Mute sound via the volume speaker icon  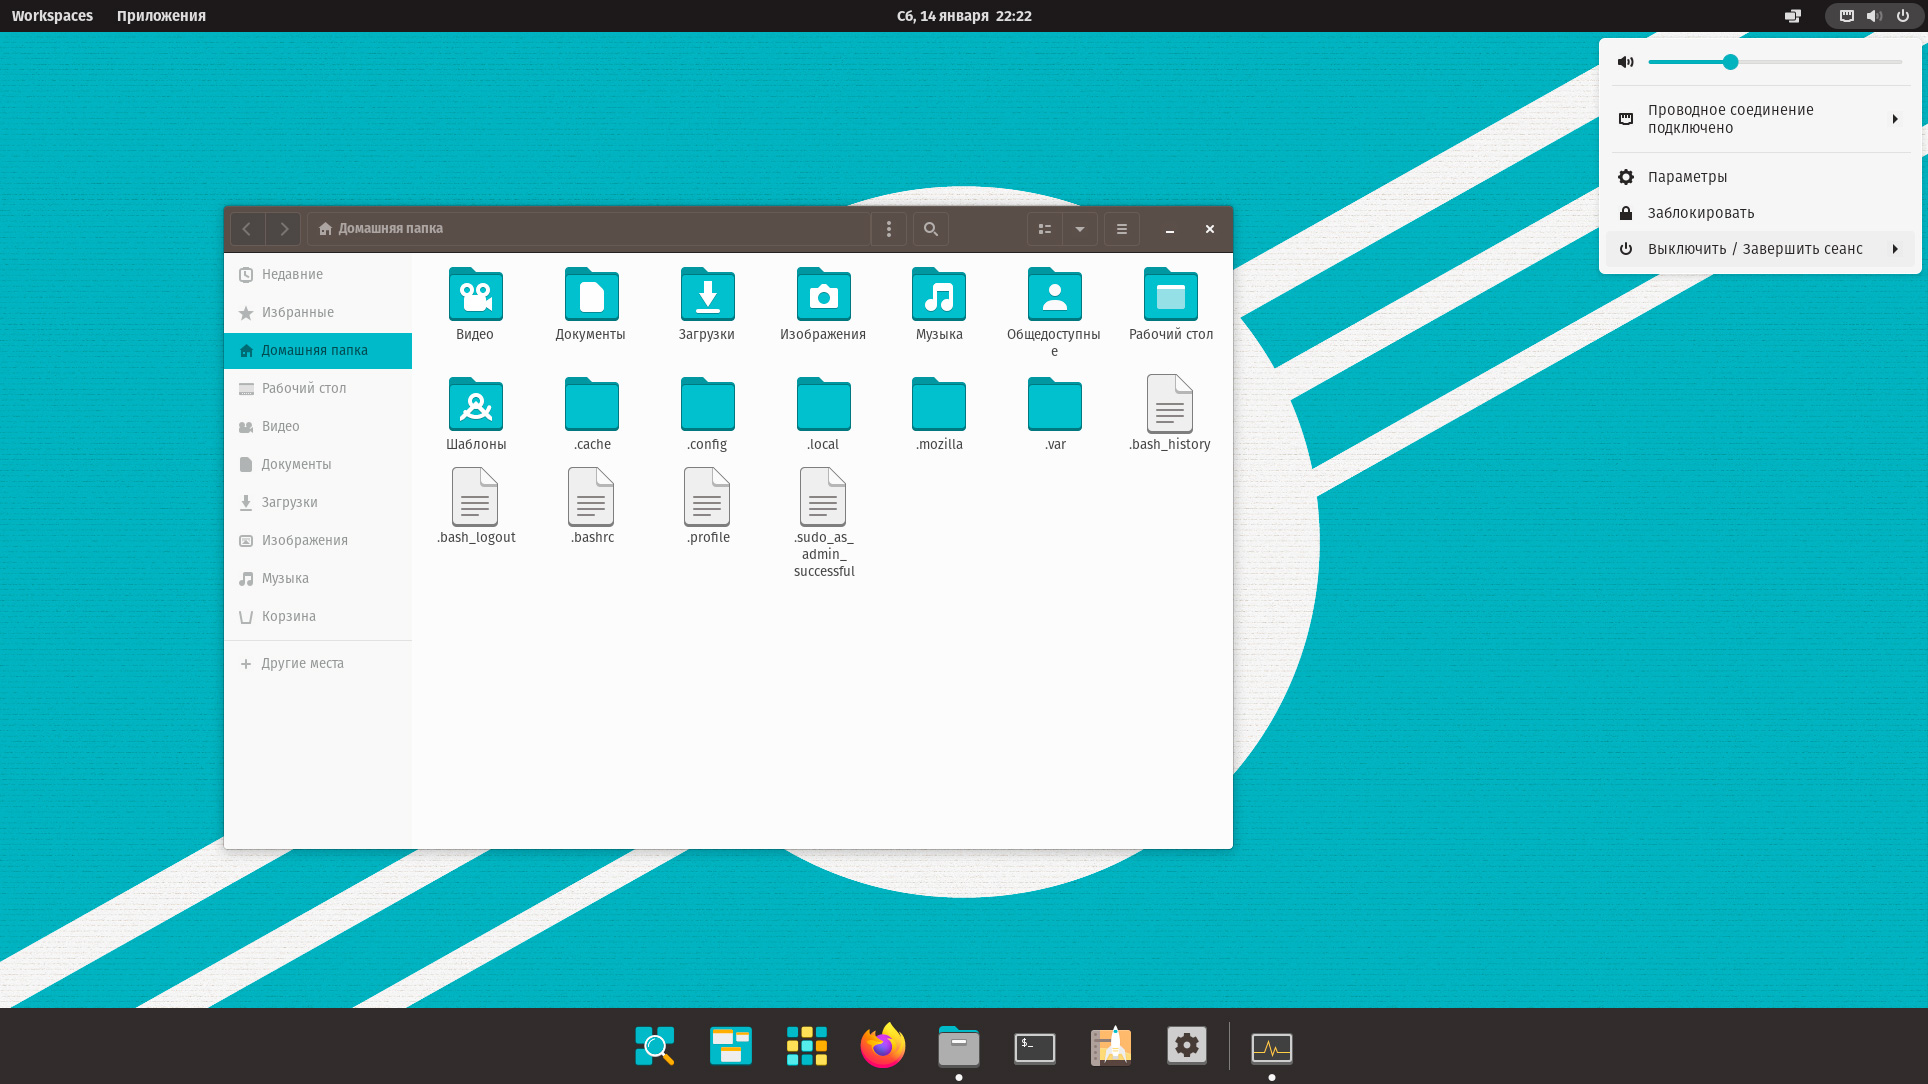click(x=1626, y=62)
